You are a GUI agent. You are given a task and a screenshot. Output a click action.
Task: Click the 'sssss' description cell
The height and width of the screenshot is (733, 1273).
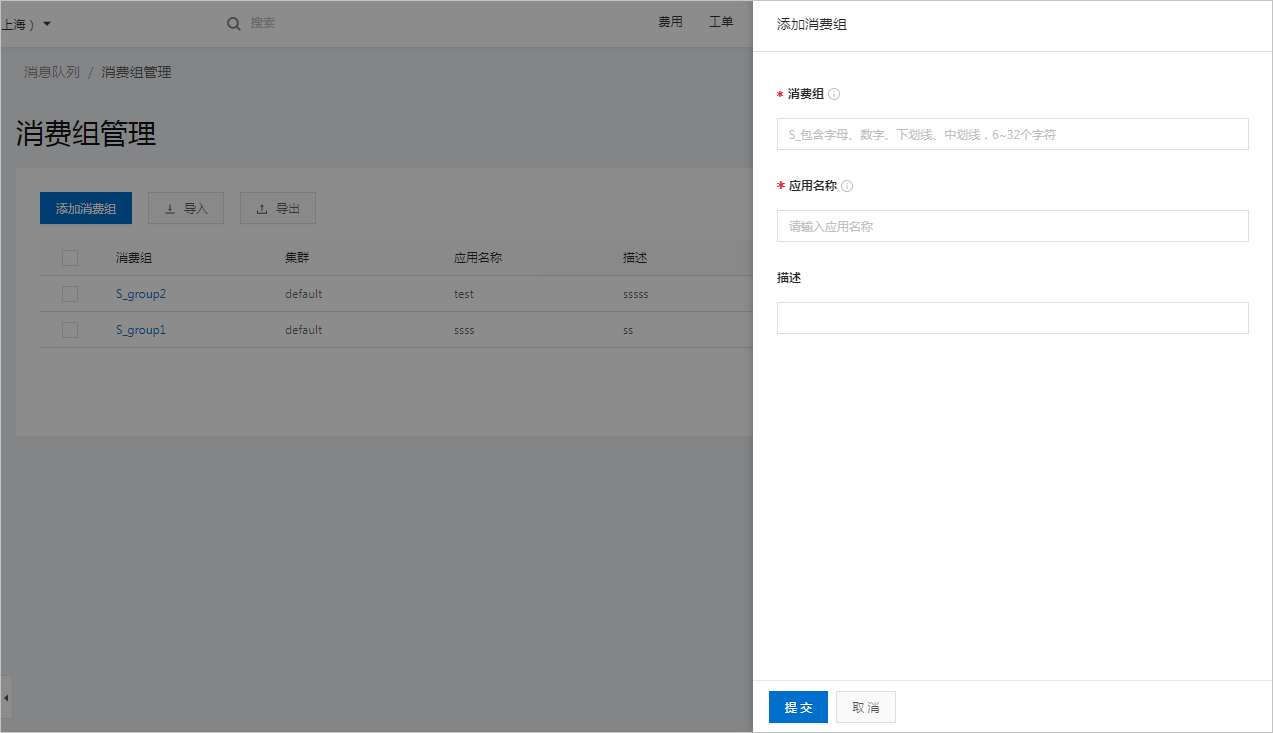[636, 294]
